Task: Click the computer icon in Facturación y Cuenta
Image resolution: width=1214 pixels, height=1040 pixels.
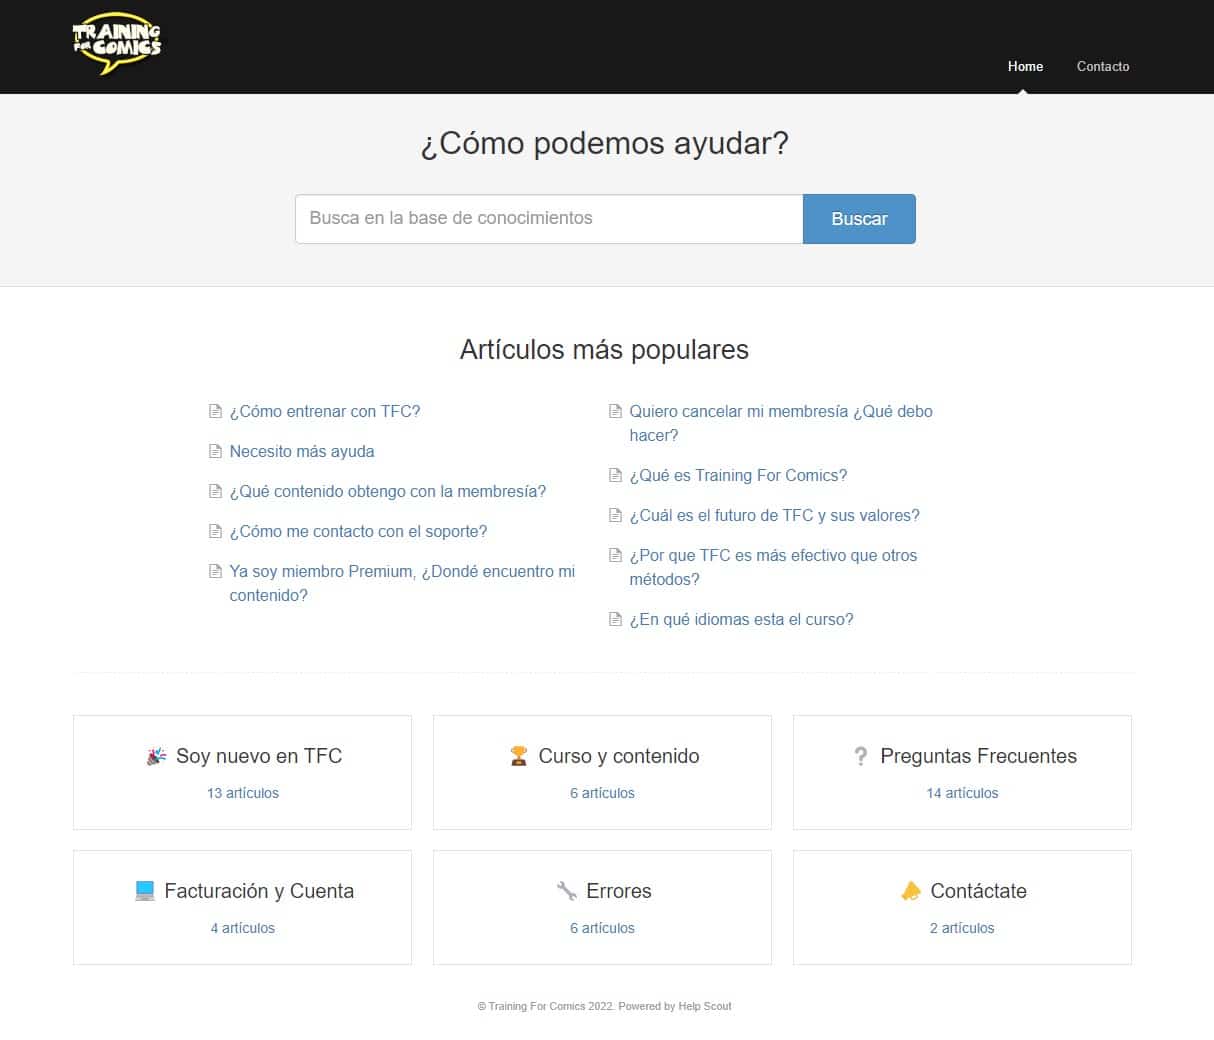Action: (145, 891)
